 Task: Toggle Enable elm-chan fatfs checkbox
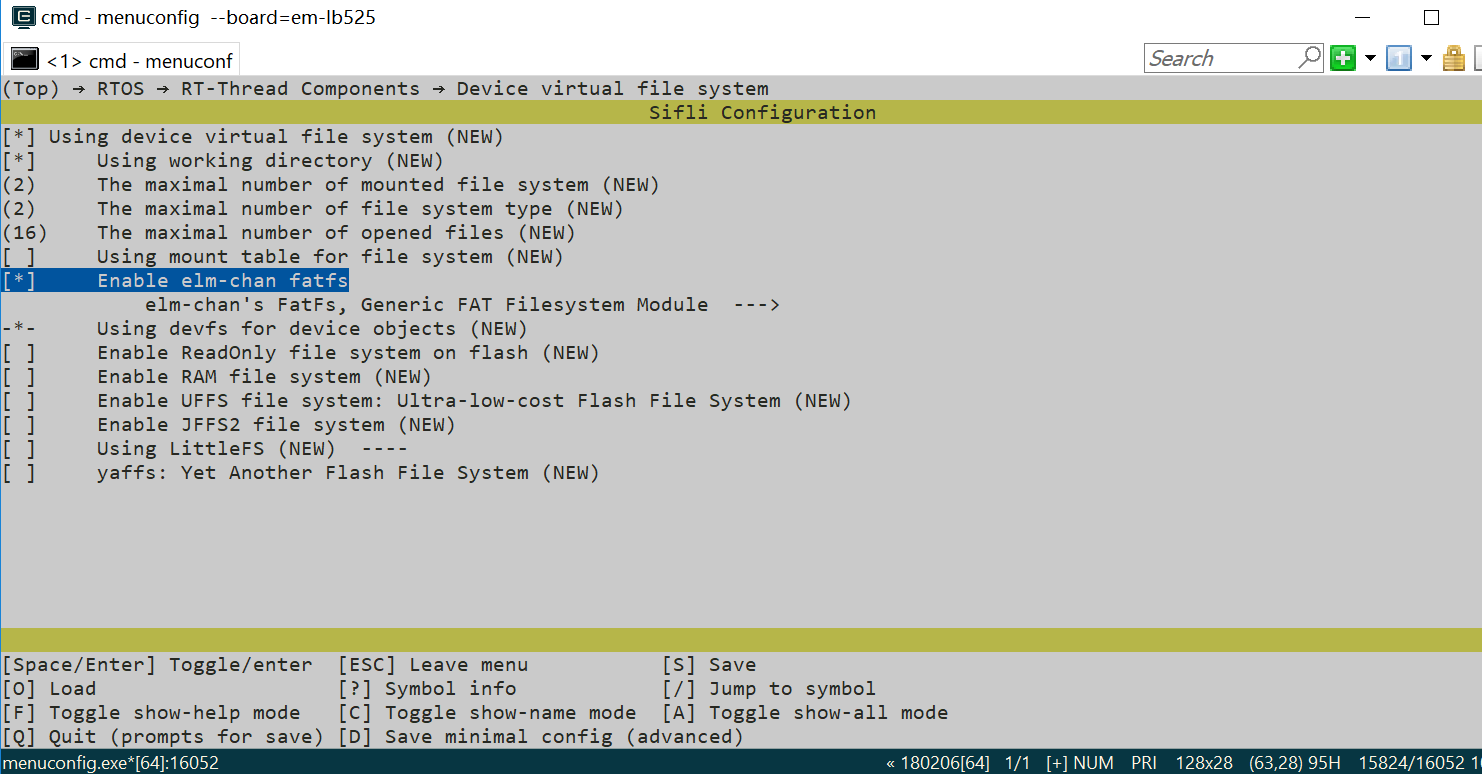coord(18,281)
